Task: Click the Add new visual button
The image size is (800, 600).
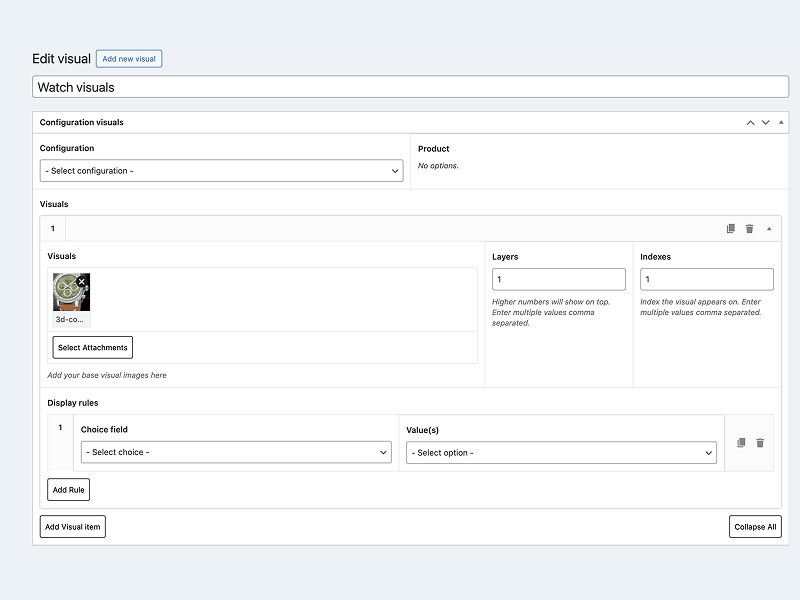Action: (129, 59)
